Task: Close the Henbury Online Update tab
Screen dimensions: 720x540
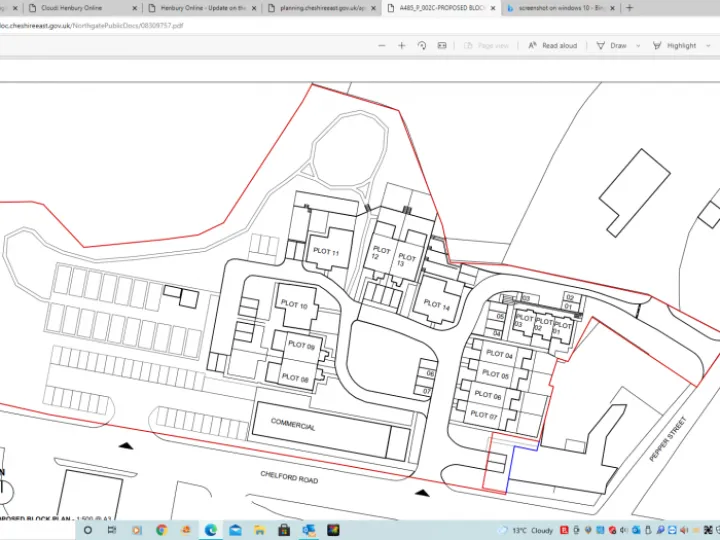Action: click(257, 8)
